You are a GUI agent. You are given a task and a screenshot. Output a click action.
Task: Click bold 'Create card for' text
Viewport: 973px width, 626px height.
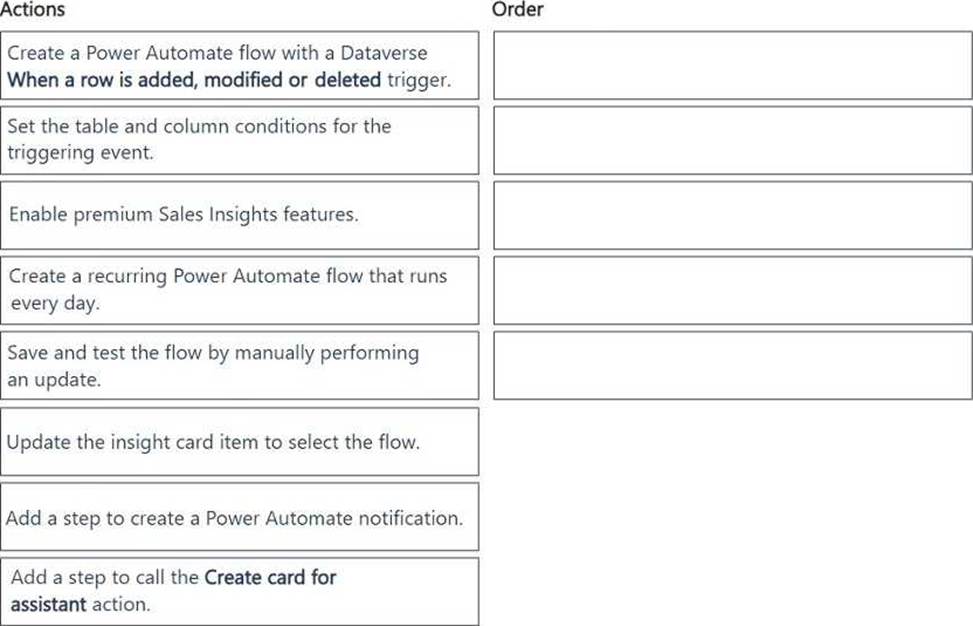click(271, 578)
